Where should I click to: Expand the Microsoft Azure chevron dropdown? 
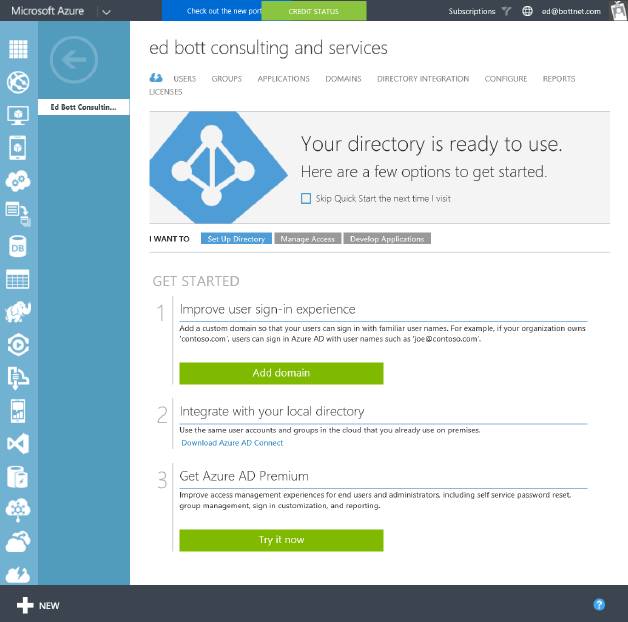pos(106,11)
